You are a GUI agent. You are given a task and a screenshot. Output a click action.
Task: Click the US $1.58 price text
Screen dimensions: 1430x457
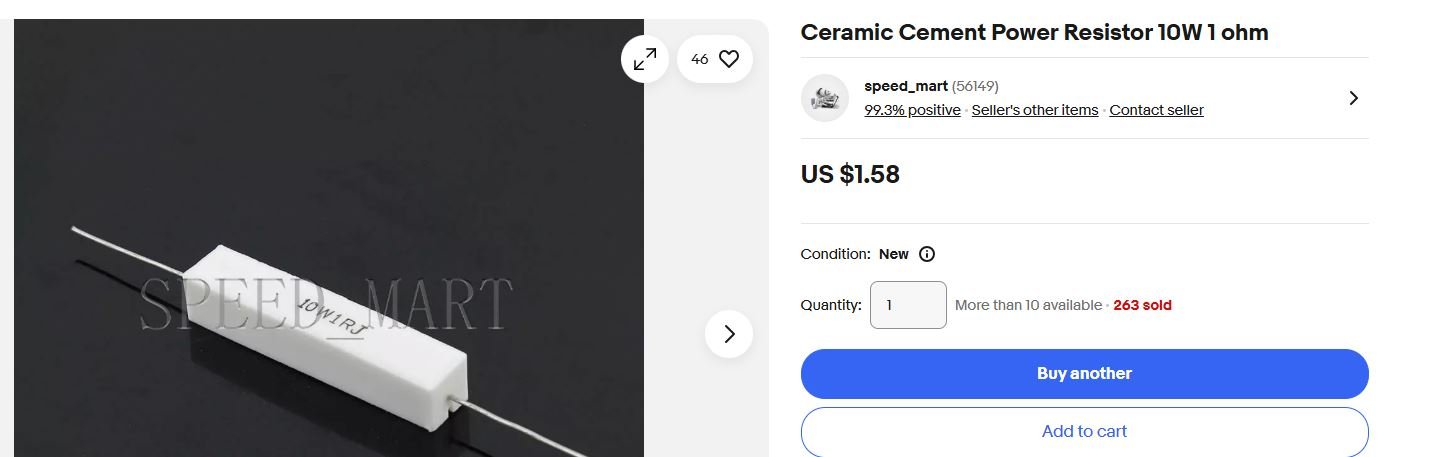click(850, 175)
